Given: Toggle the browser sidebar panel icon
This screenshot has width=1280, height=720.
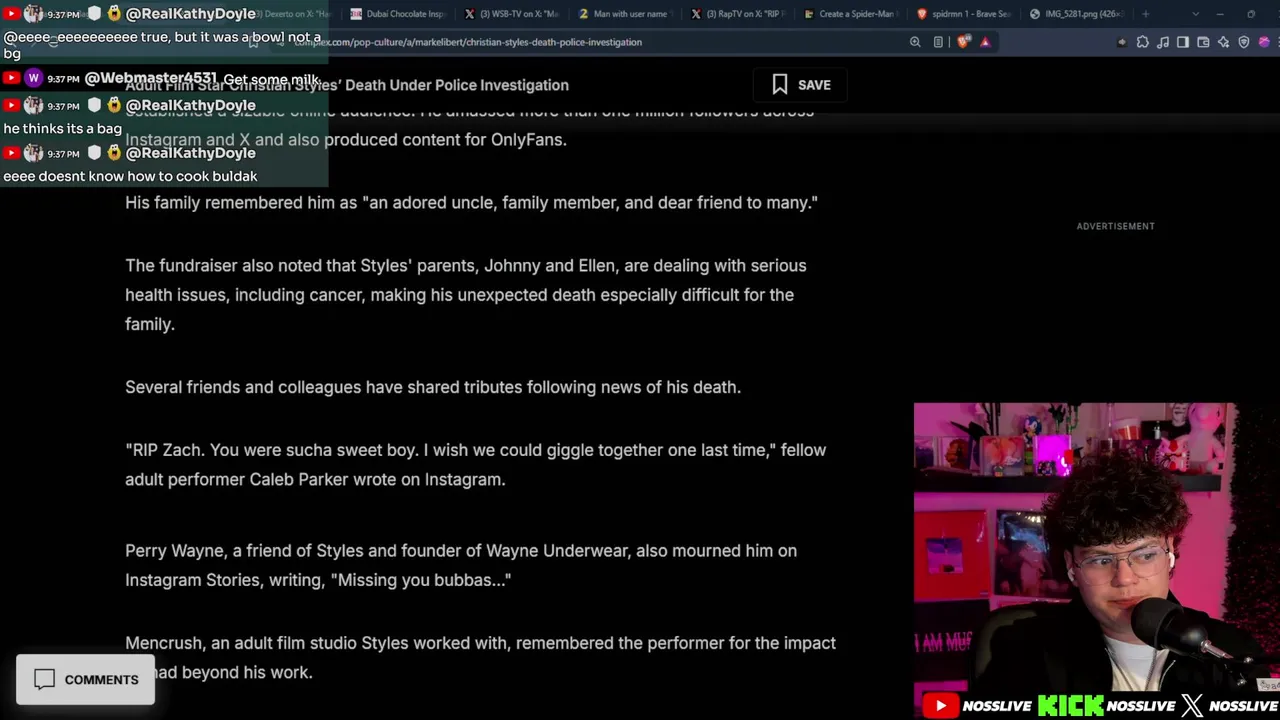Looking at the screenshot, I should click(x=1183, y=42).
